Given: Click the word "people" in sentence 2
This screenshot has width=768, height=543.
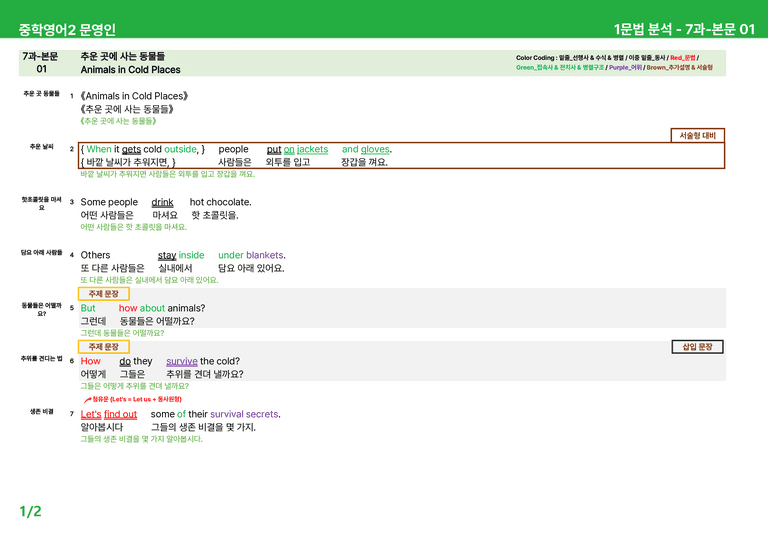Looking at the screenshot, I should coord(233,149).
